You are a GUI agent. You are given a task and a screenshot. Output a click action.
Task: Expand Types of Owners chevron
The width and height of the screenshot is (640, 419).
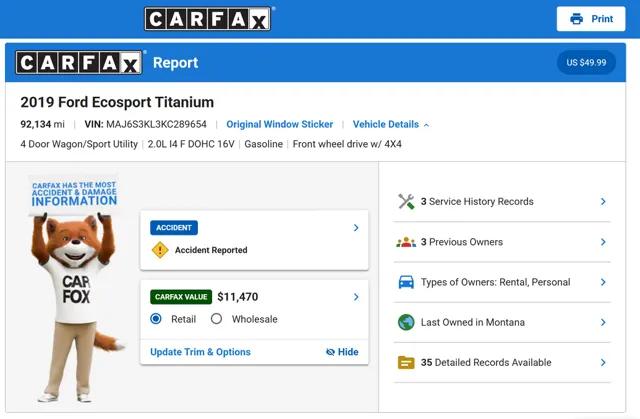click(x=603, y=282)
